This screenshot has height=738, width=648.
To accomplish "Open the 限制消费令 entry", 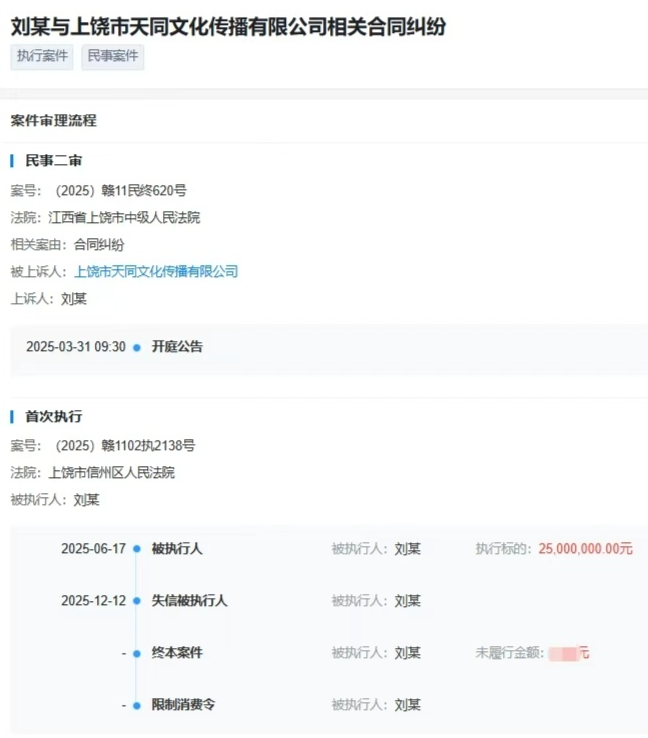I will [x=183, y=705].
